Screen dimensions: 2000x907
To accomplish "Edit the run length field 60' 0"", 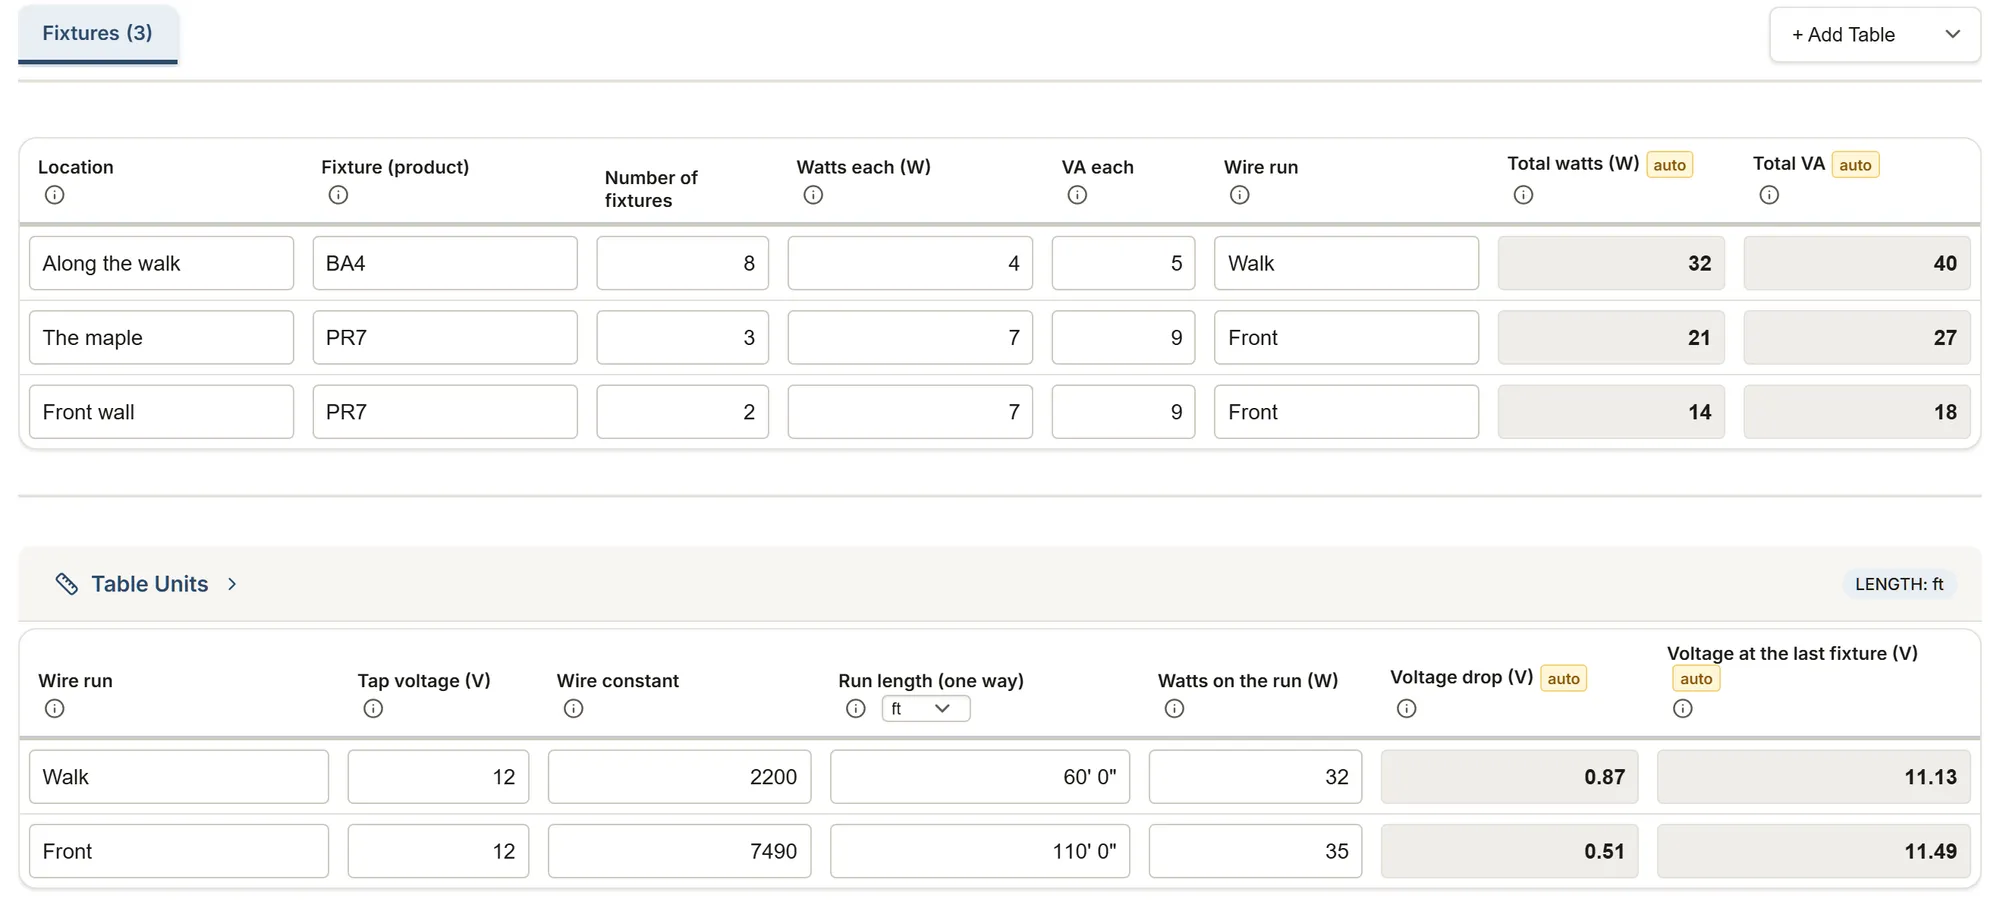I will pos(980,777).
